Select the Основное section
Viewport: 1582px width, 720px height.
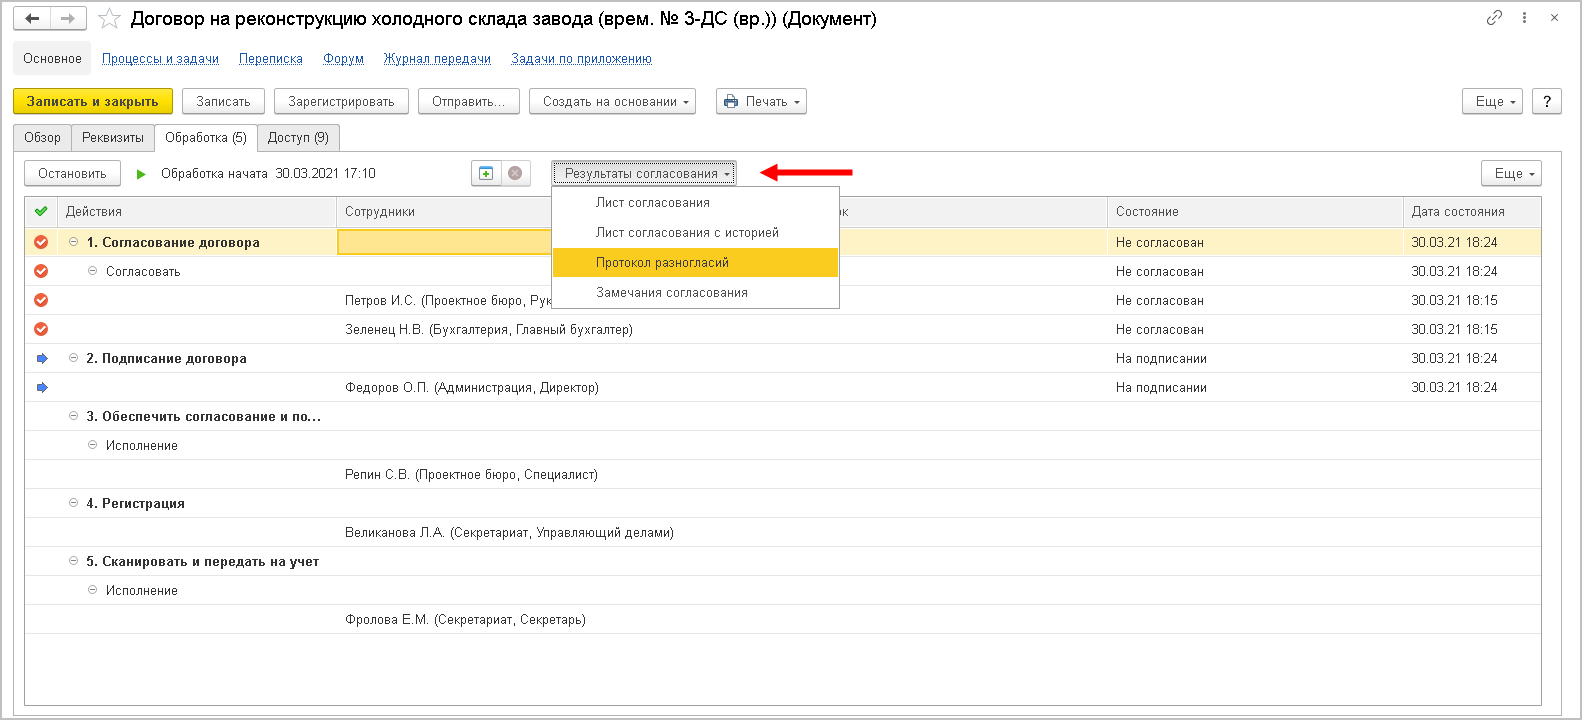(x=53, y=59)
